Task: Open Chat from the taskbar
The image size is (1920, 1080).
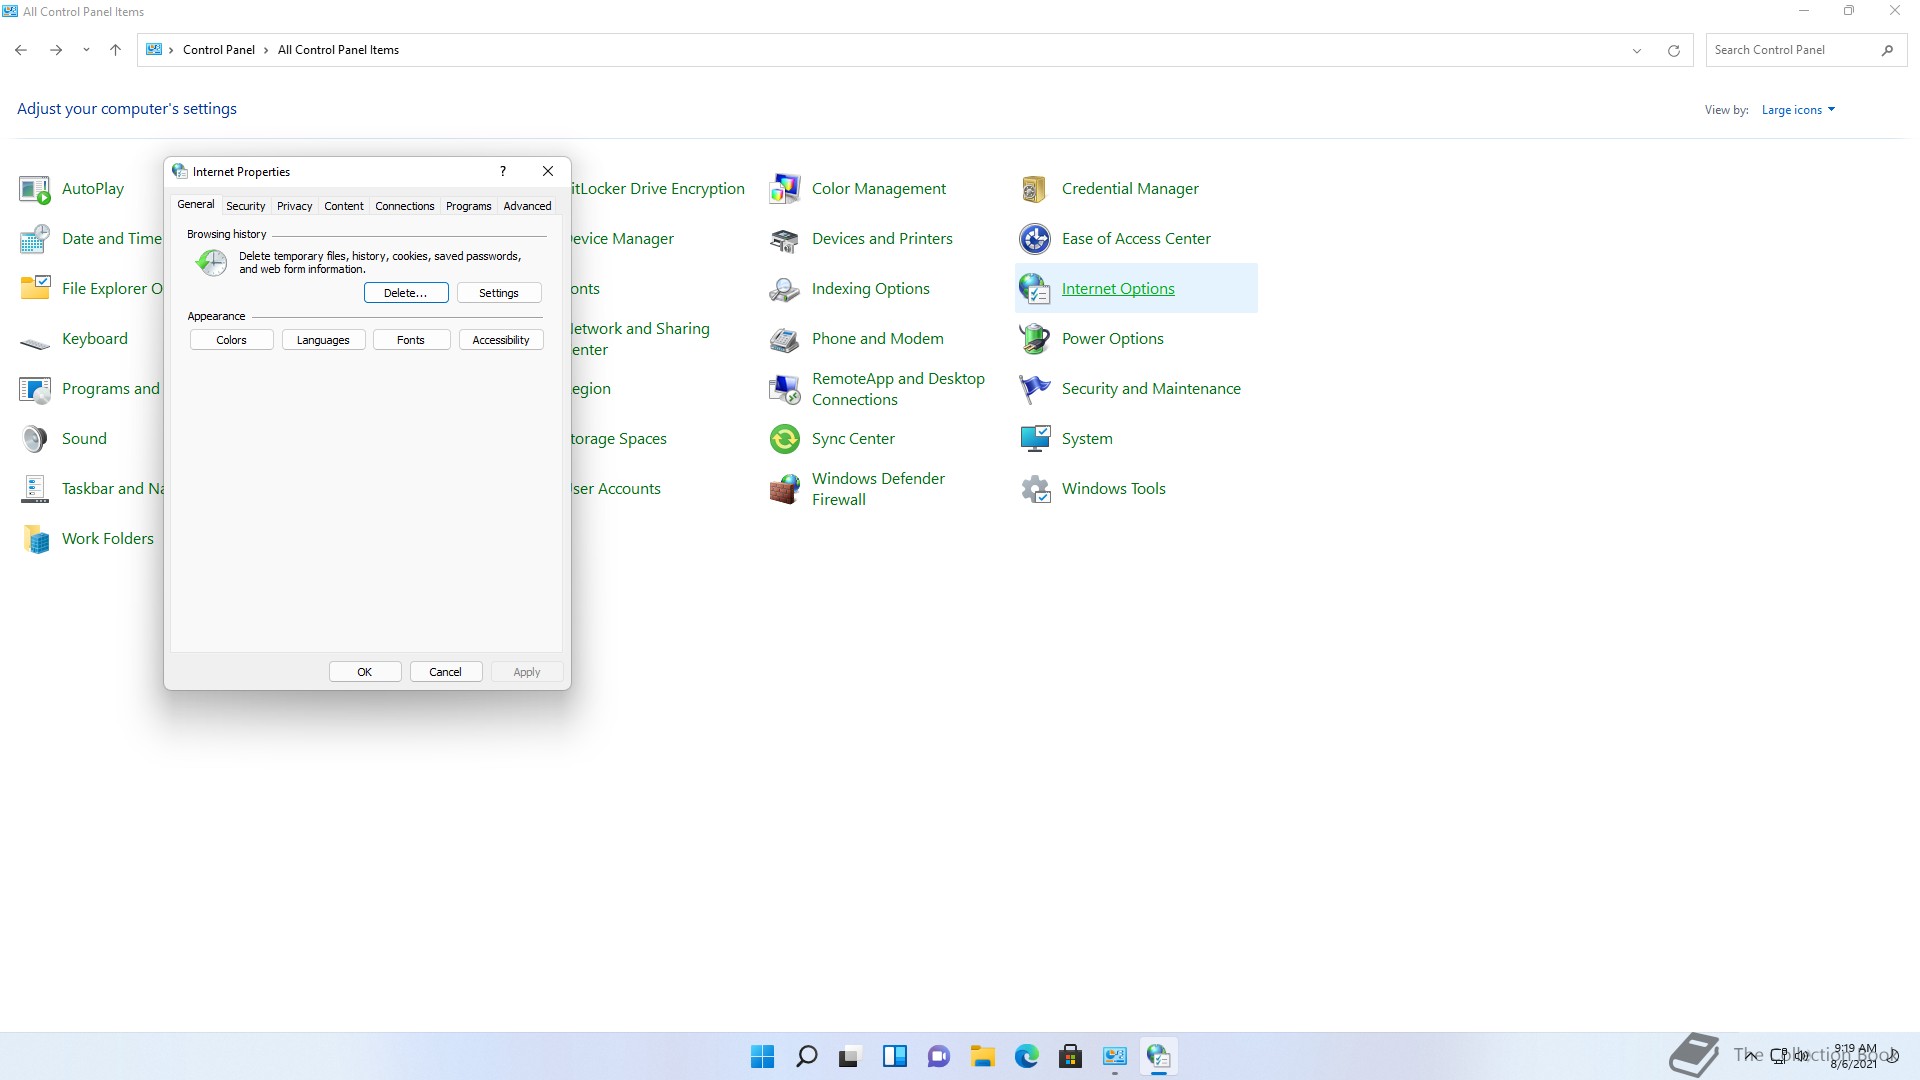Action: pos(938,1056)
